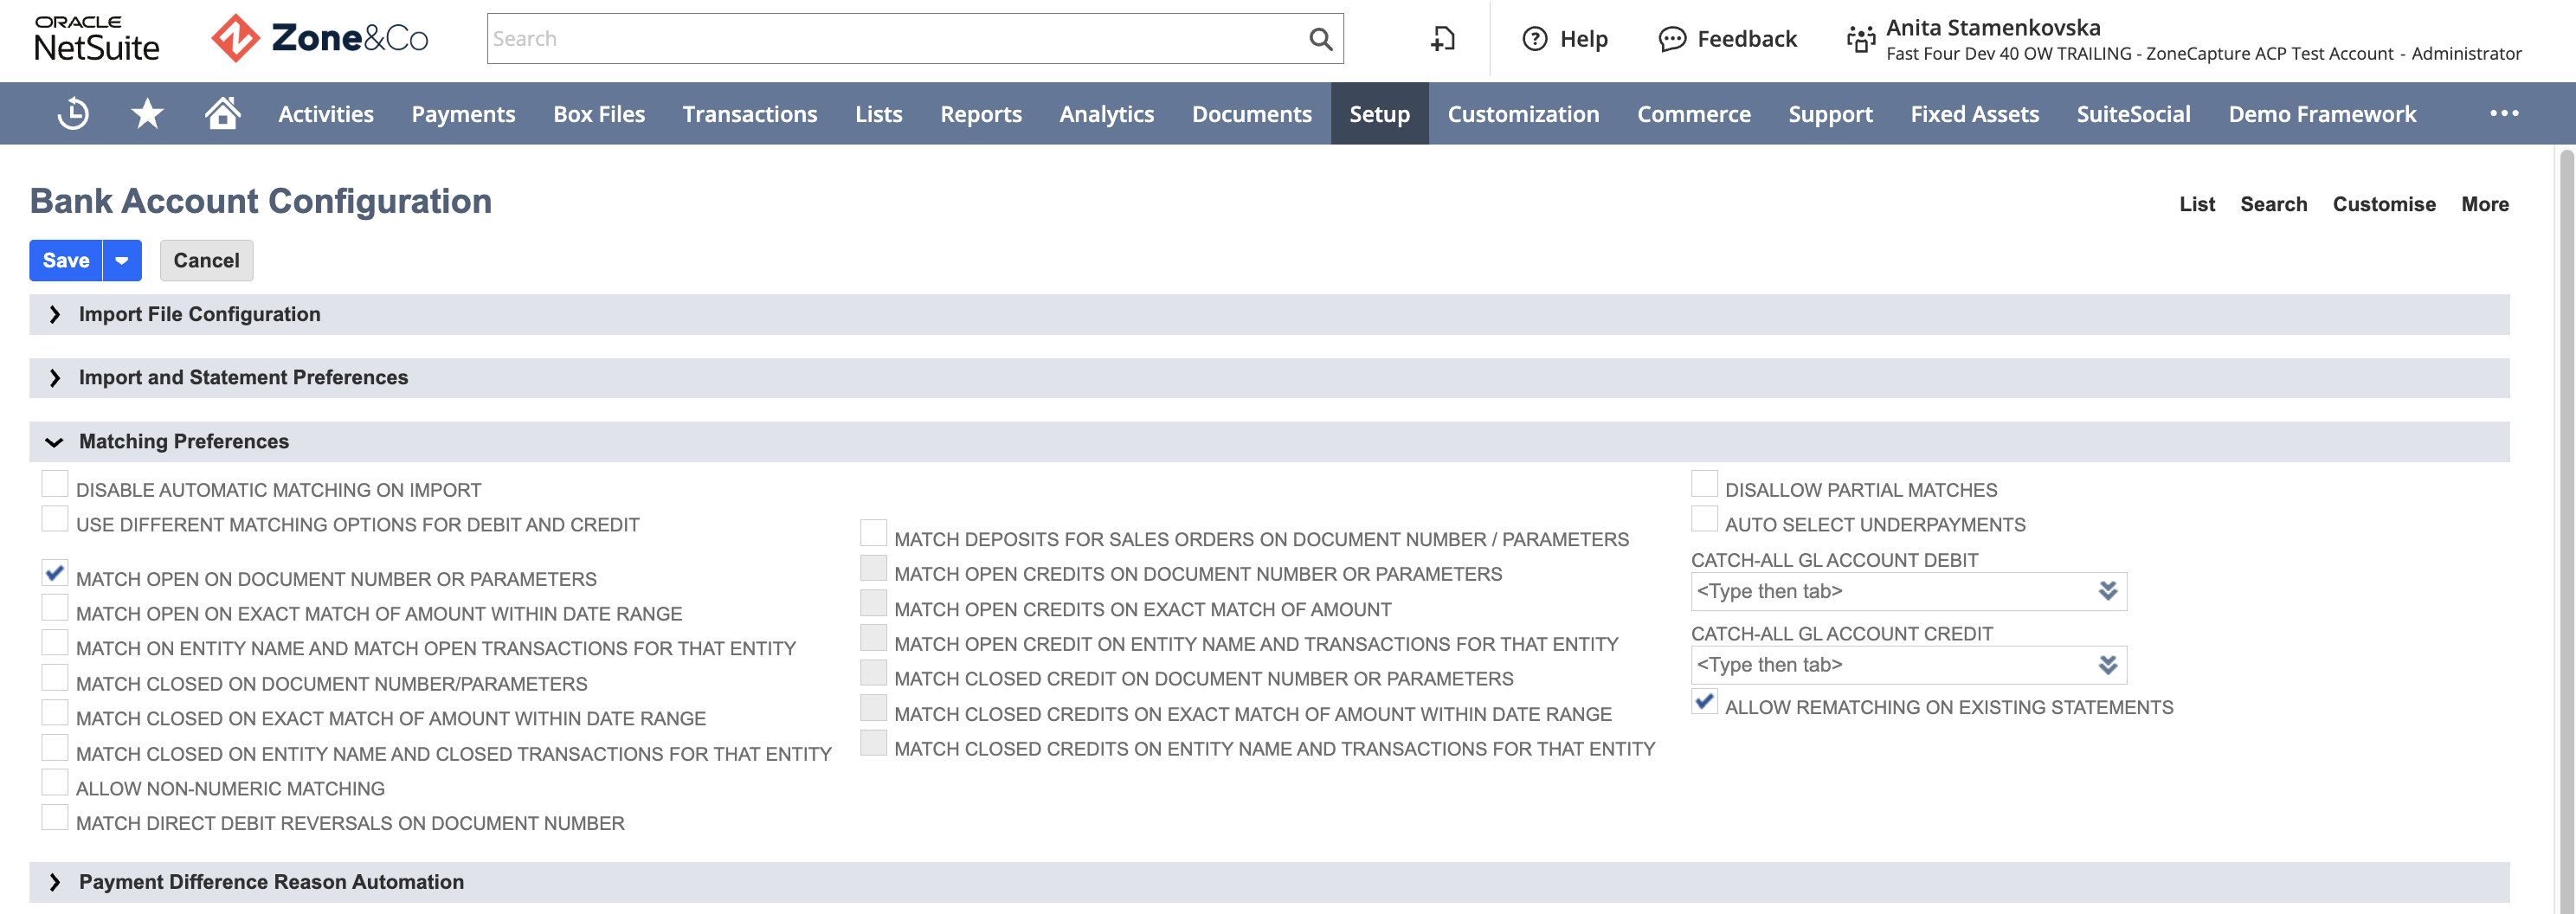The image size is (2576, 914).
Task: Check Match Direct Debit Reversals on Document Number
Action: tap(55, 818)
